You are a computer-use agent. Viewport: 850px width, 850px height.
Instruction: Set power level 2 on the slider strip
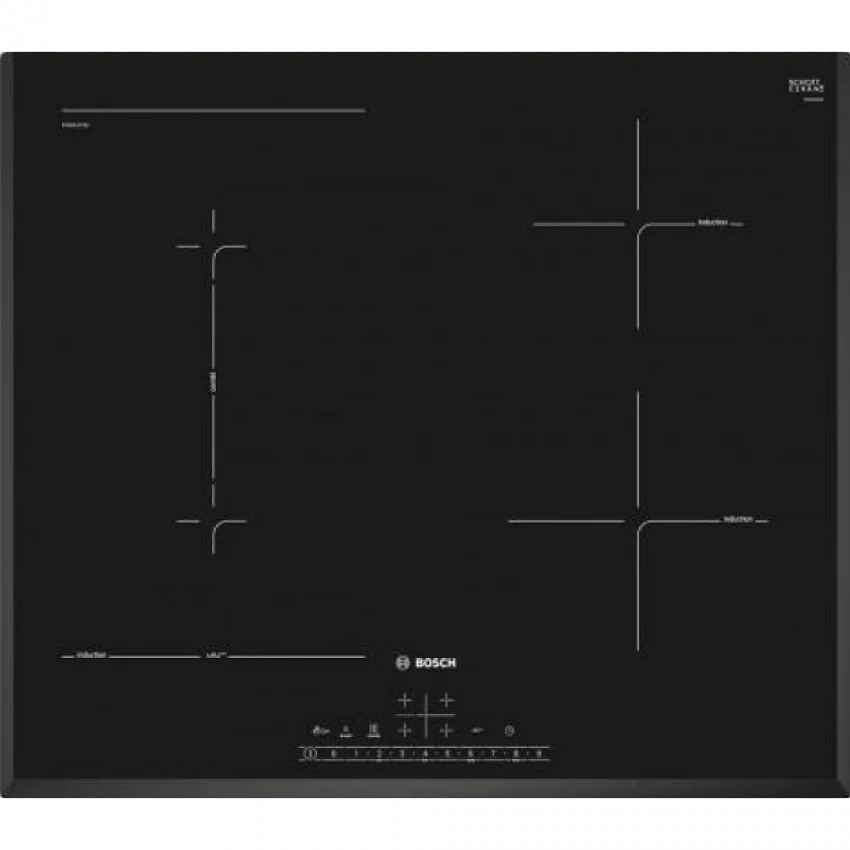point(379,753)
